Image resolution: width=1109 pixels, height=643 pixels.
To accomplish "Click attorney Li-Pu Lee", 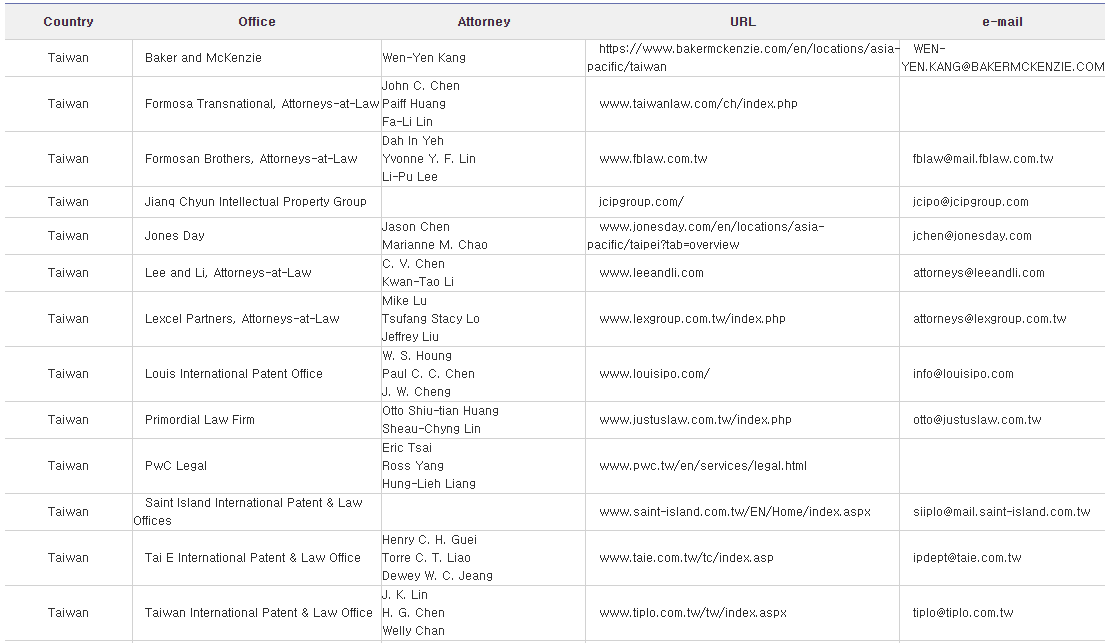I will pos(410,177).
